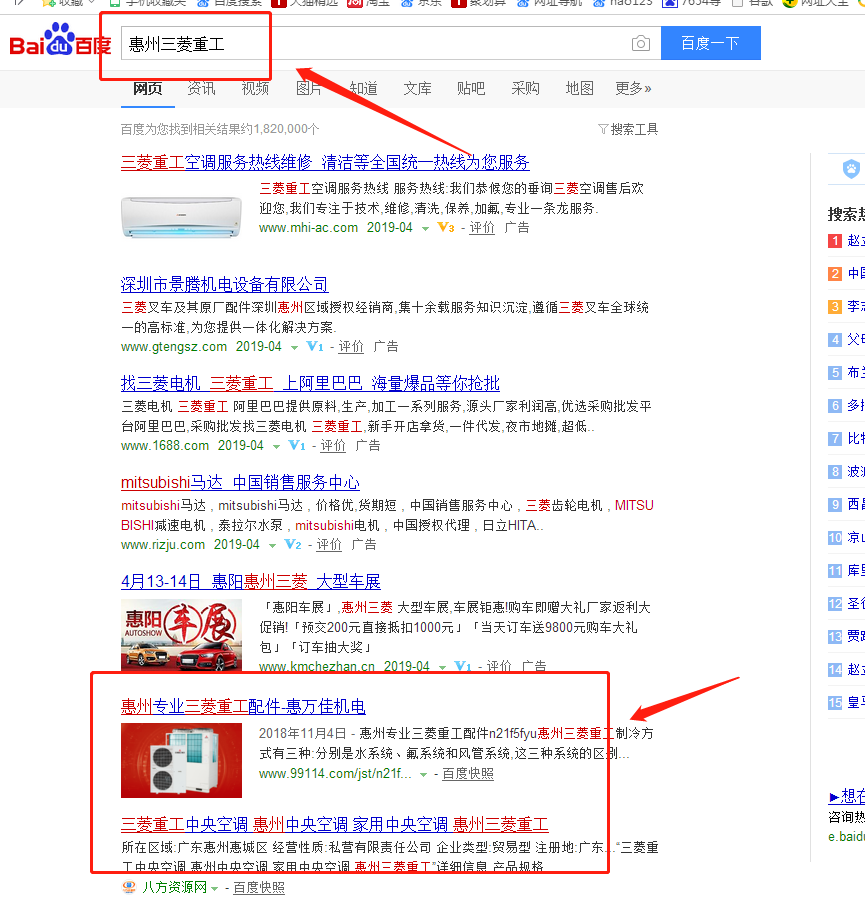Expand dropdown arrow beside www.kmchezhan.cn
Viewport: 865px width, 909px height.
click(x=443, y=668)
